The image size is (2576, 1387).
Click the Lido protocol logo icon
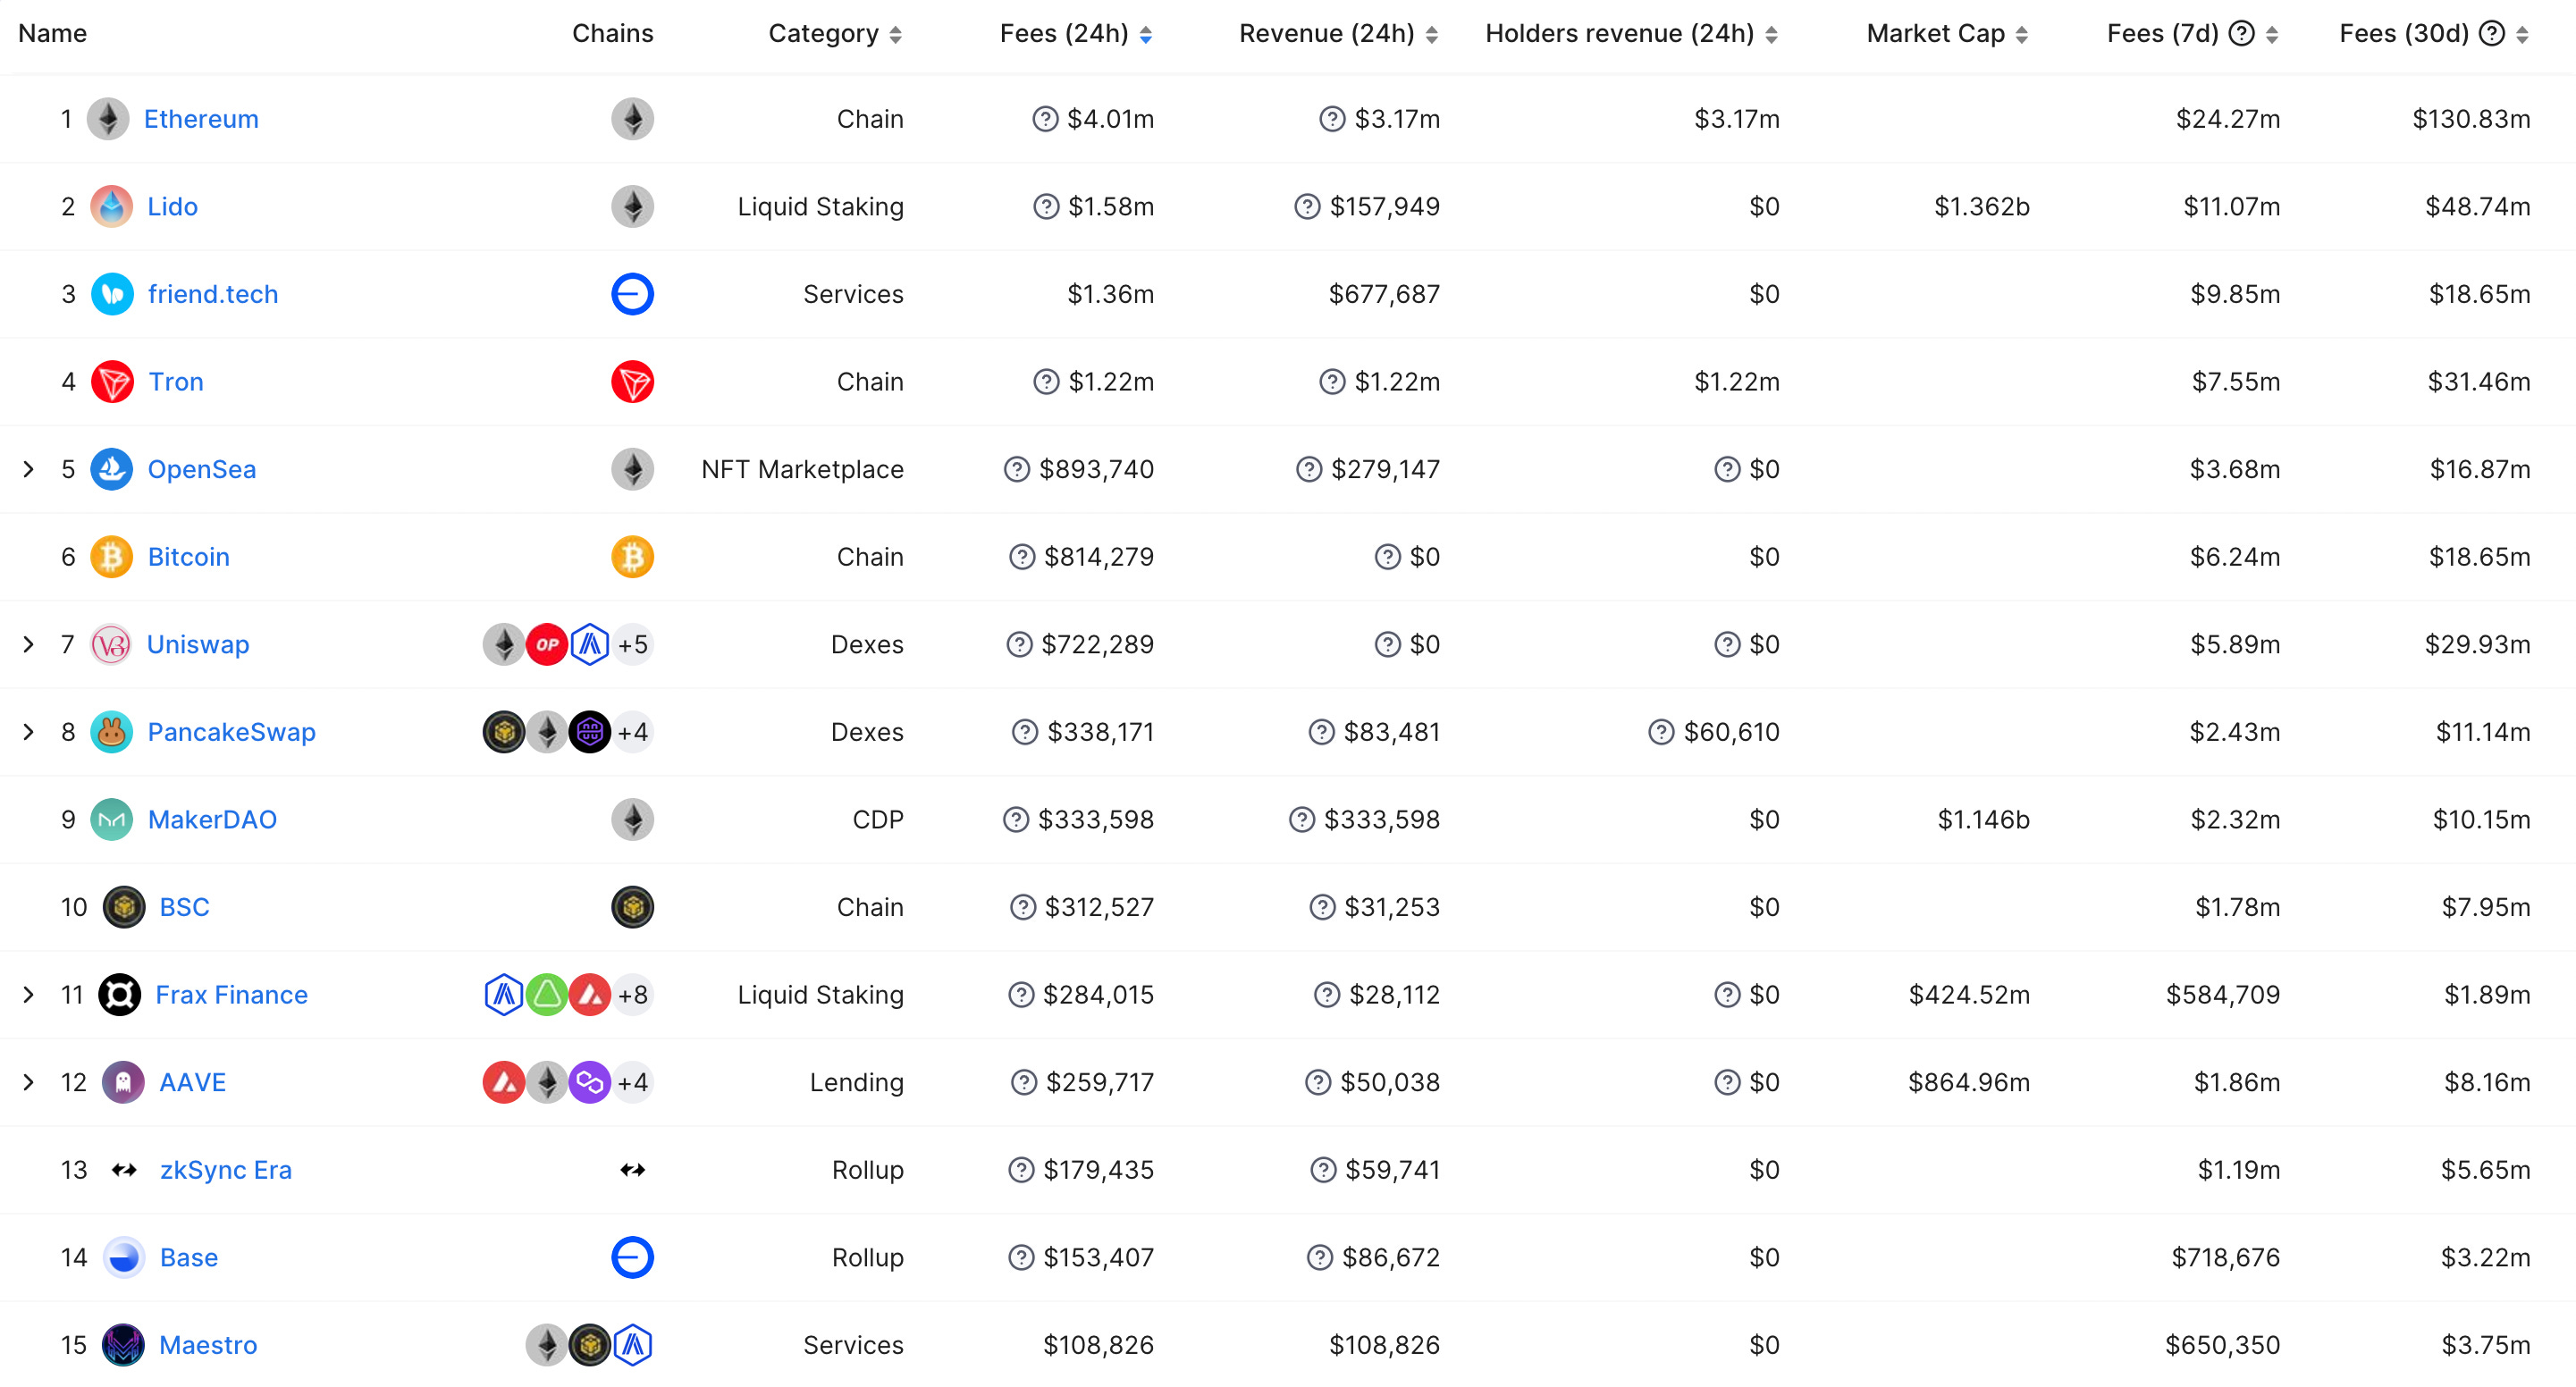(x=112, y=207)
